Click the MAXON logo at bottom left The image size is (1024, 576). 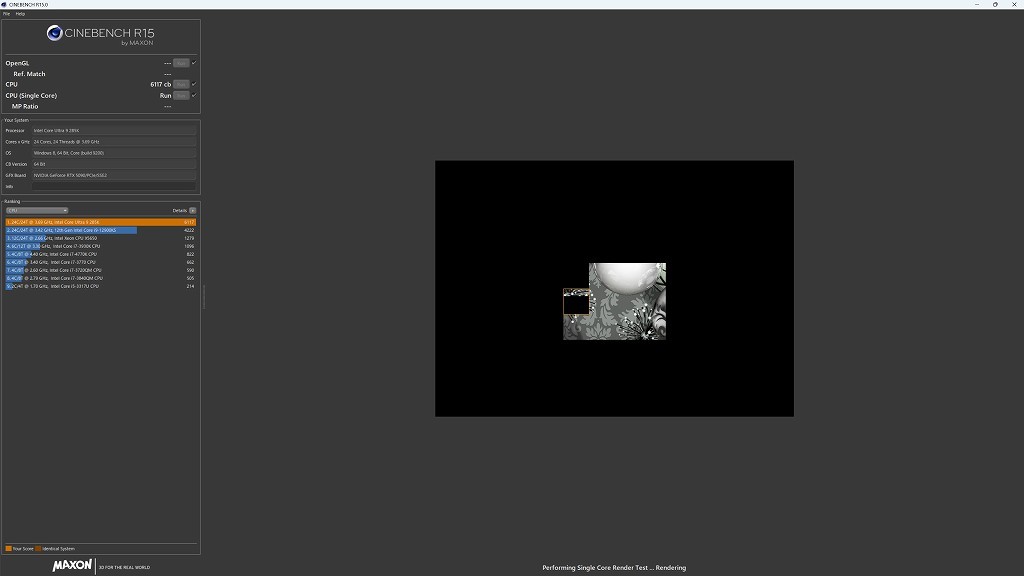tap(72, 566)
